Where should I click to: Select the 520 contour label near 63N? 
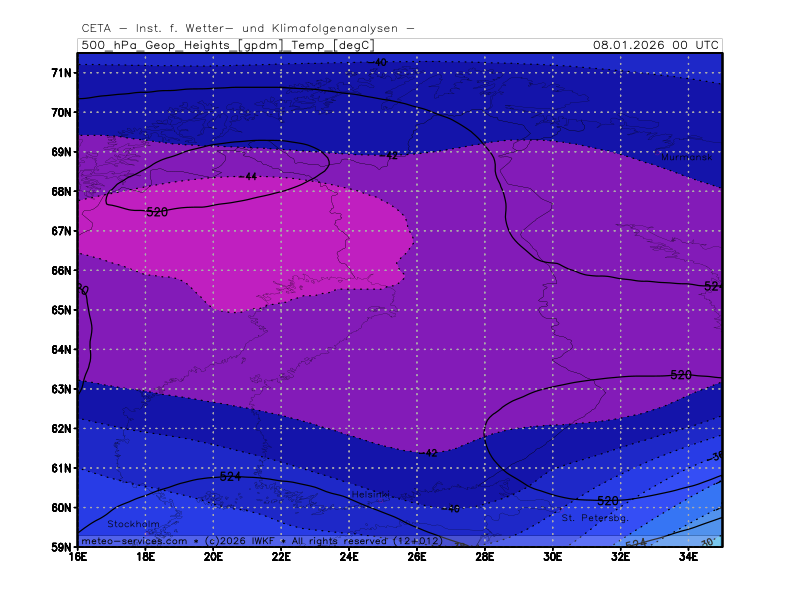[x=681, y=375]
